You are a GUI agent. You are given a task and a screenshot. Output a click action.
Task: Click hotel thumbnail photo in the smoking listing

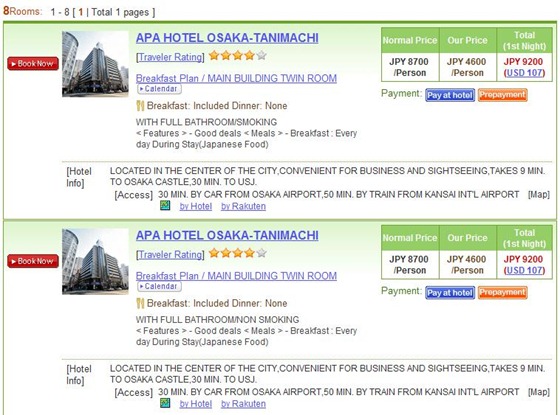click(95, 64)
